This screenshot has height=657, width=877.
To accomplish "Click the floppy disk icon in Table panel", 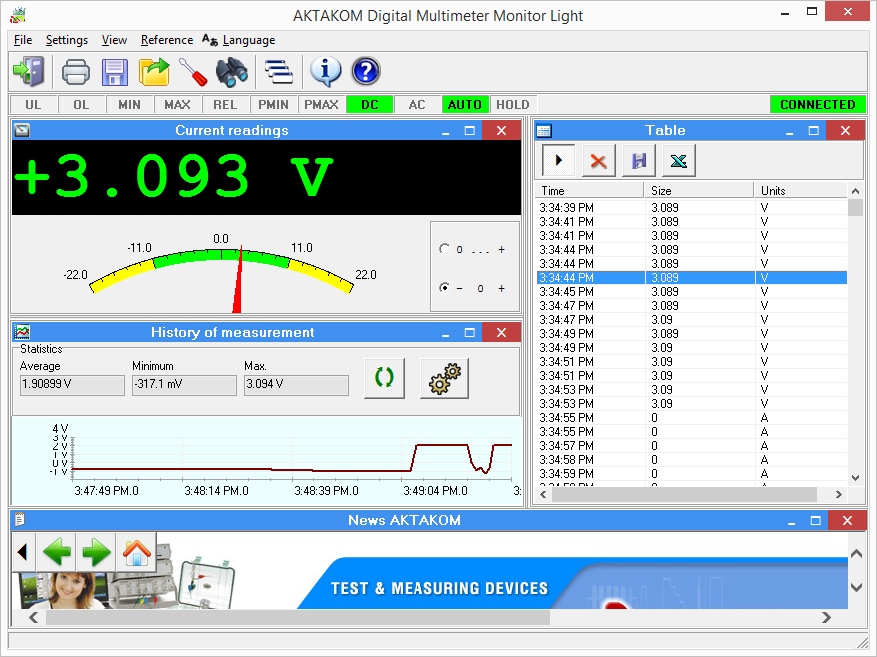I will tap(638, 160).
